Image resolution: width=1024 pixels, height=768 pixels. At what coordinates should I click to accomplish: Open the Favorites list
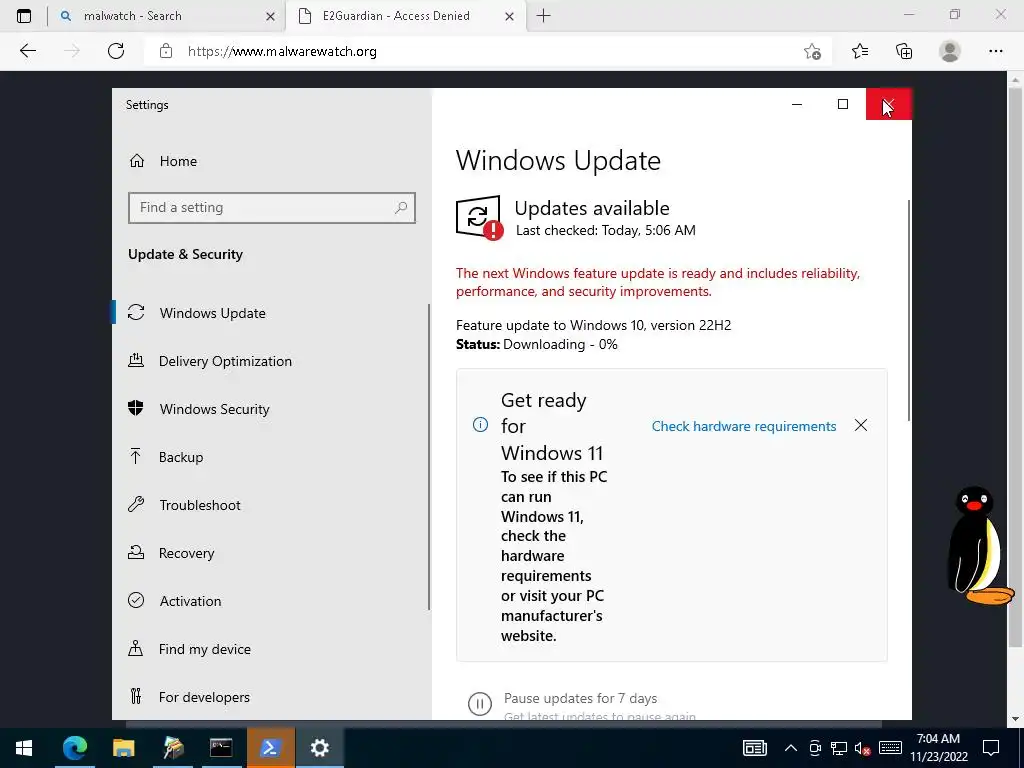pyautogui.click(x=860, y=51)
